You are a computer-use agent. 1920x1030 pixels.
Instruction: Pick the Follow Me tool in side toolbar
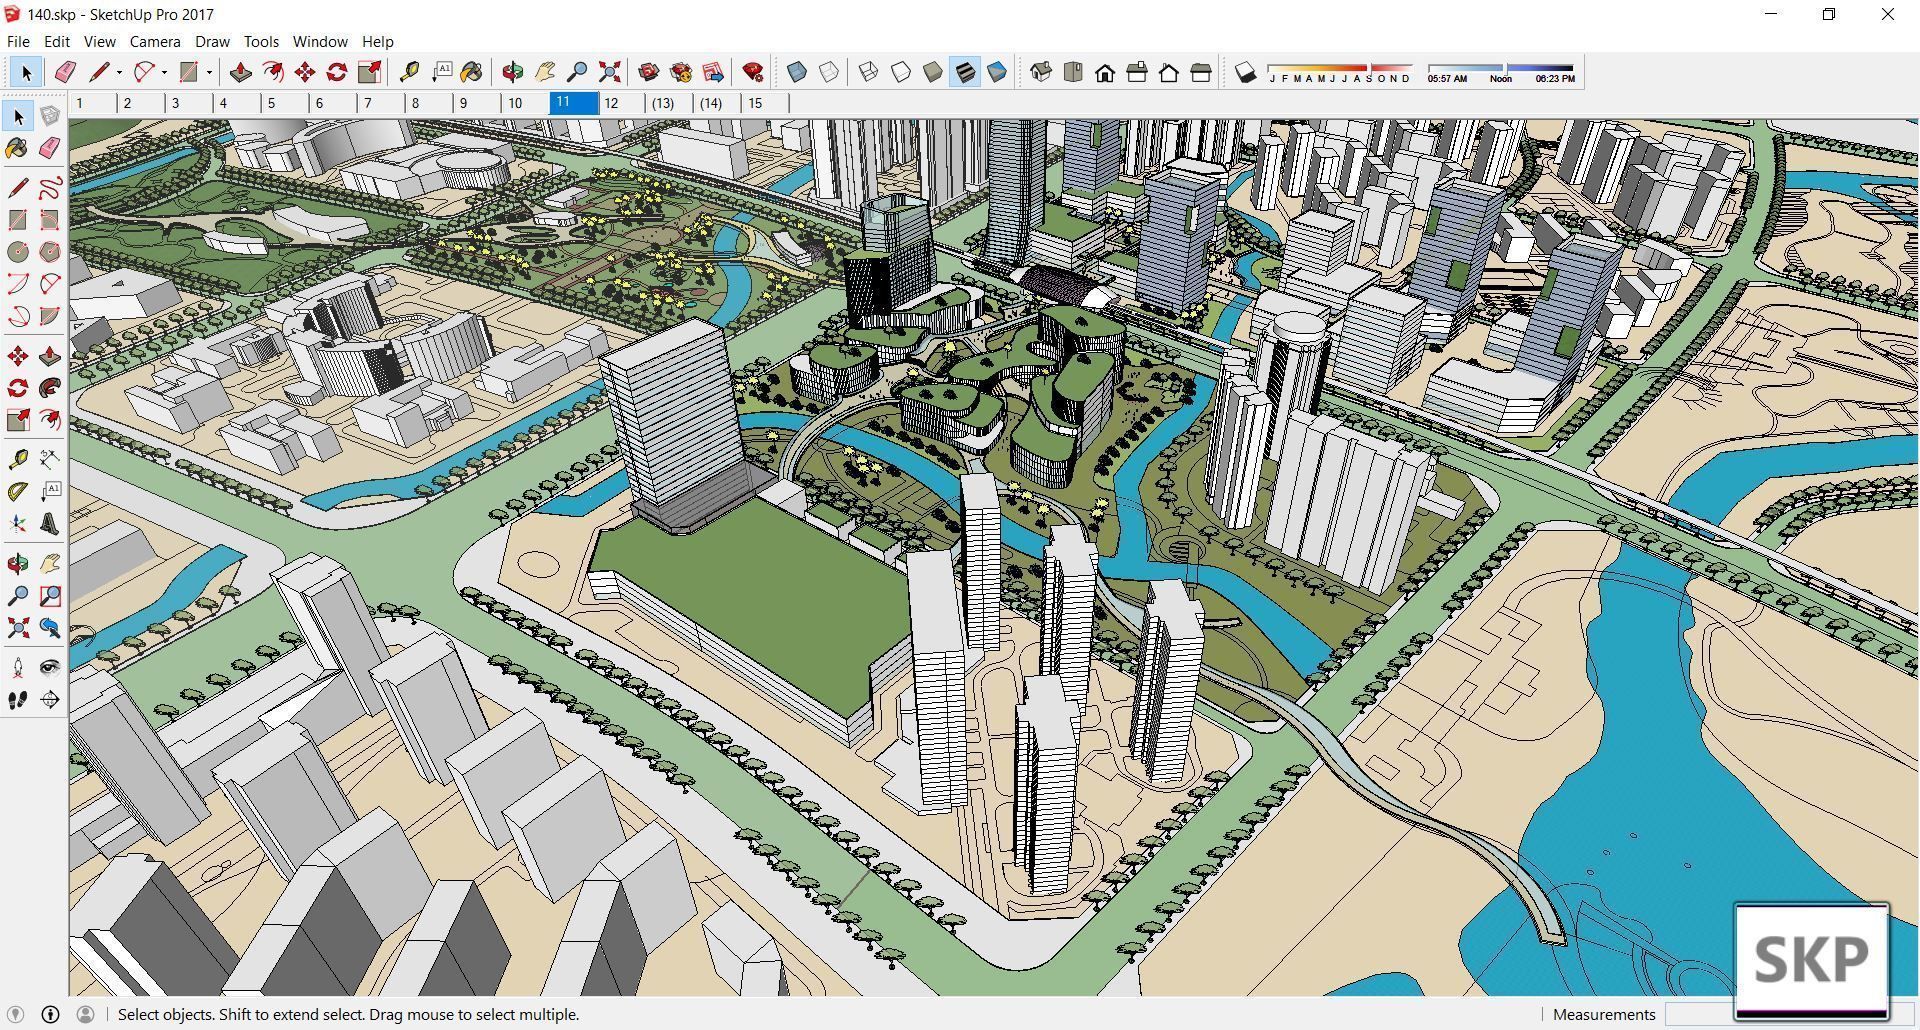pos(50,388)
